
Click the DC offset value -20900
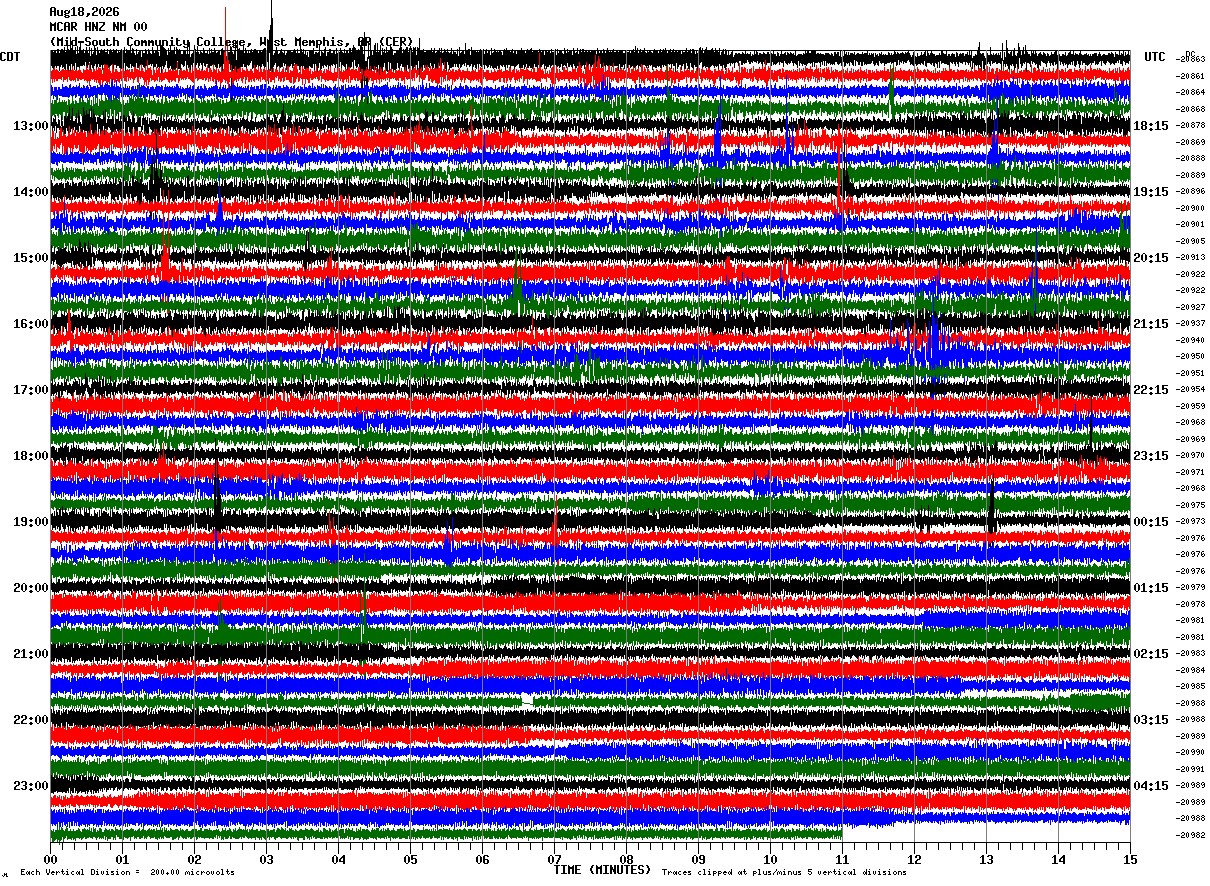[1190, 208]
